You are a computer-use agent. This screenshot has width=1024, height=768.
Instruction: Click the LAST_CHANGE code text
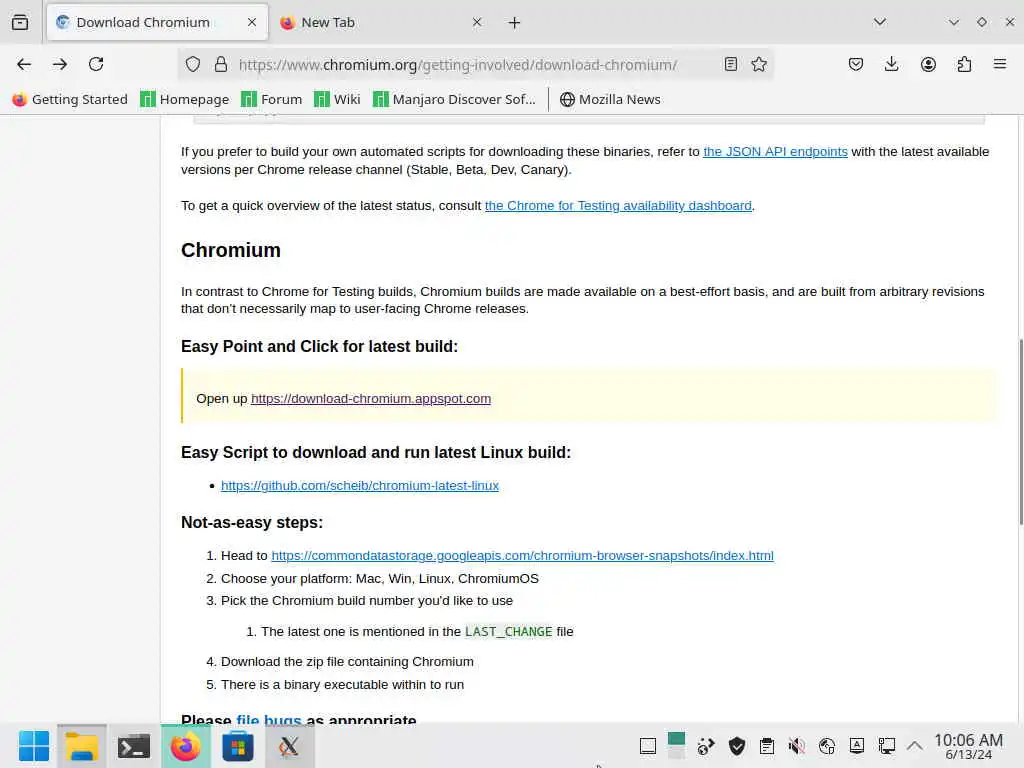509,632
